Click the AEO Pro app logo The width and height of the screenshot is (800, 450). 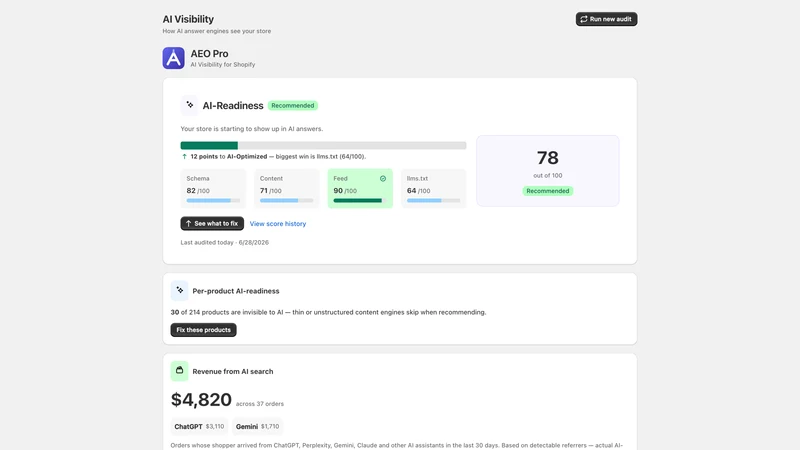pos(173,58)
